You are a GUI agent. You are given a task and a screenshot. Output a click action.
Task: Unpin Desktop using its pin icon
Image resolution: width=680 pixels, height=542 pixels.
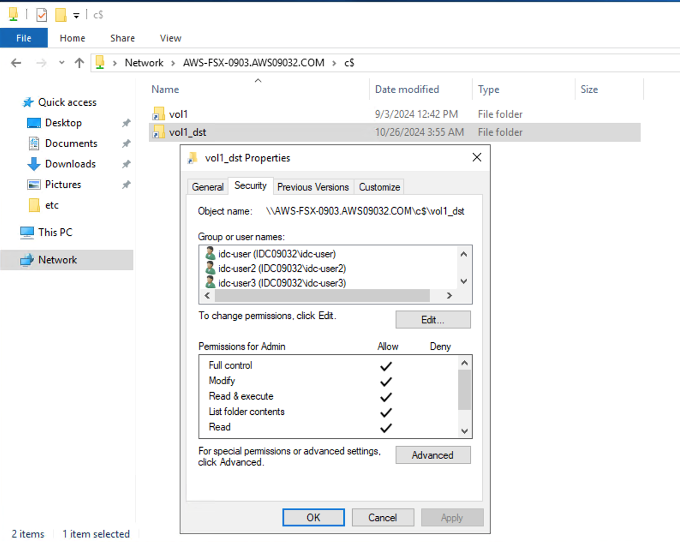[126, 123]
